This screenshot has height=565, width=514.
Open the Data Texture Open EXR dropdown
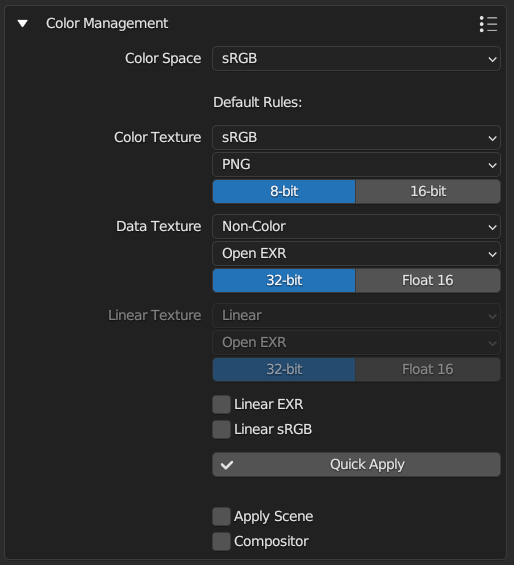(356, 253)
